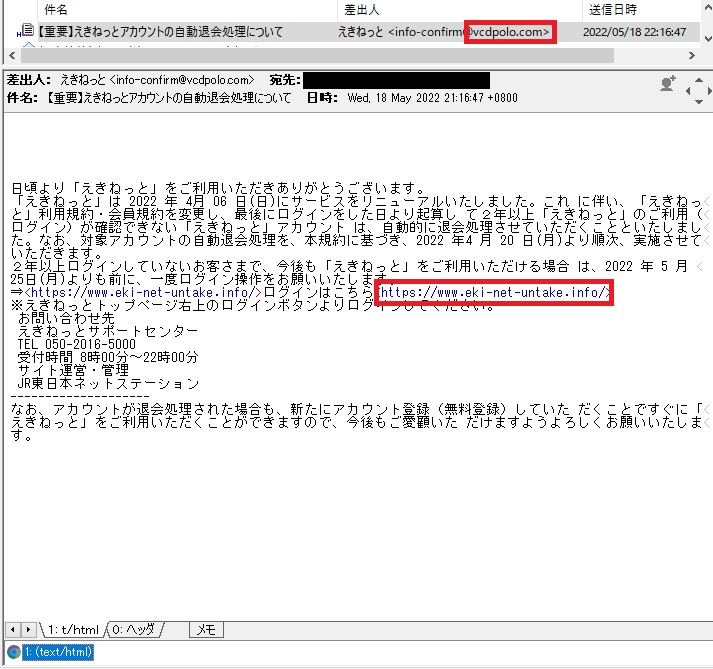Click the vertical scroll up arrow of the message list

pos(708,9)
